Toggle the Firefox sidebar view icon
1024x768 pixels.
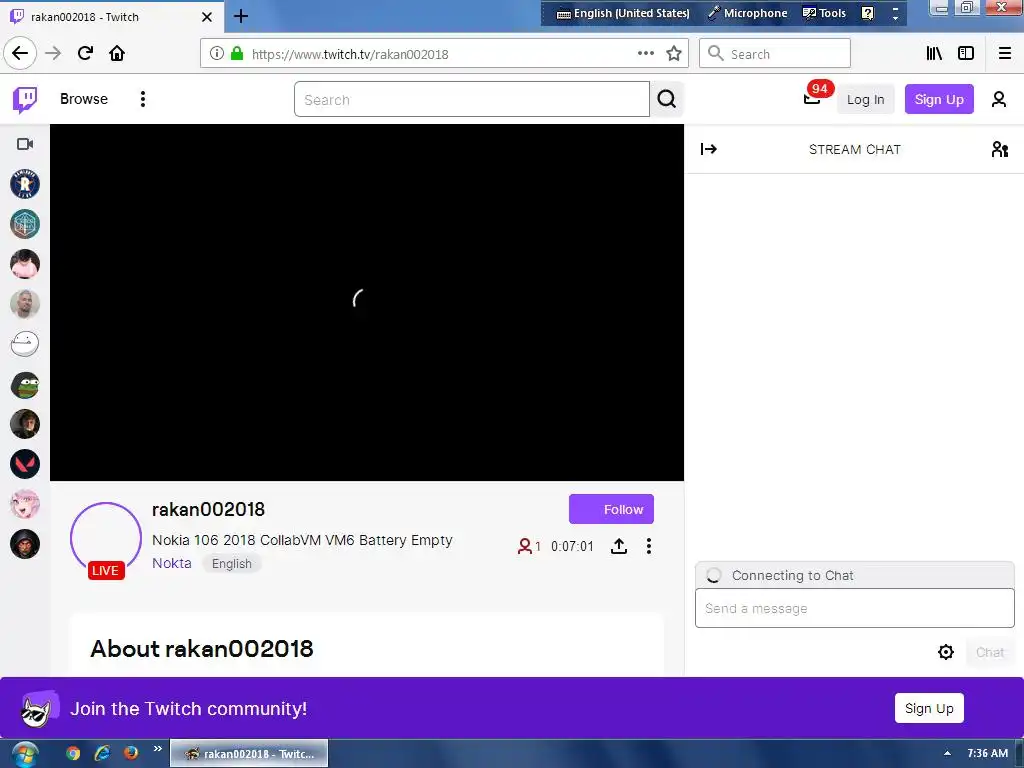[x=965, y=54]
